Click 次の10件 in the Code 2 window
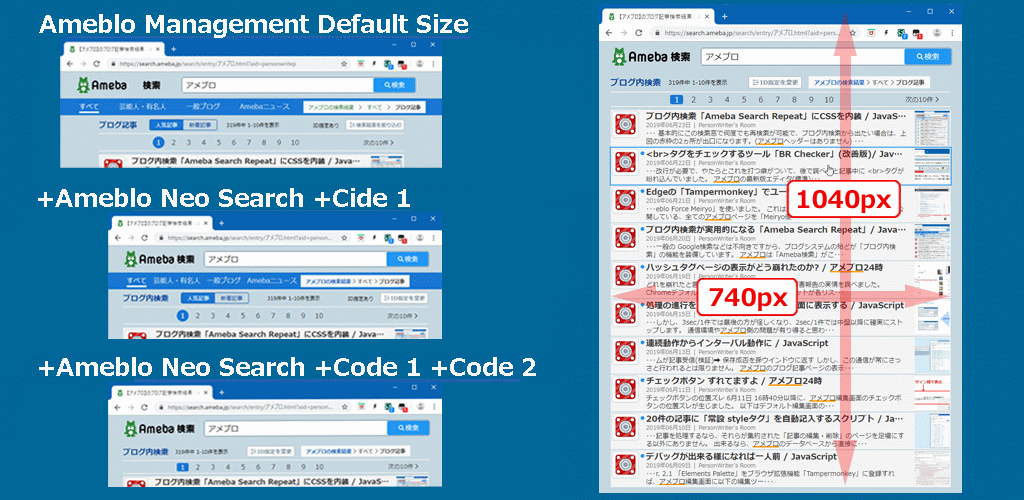The image size is (1024, 500). (x=403, y=467)
